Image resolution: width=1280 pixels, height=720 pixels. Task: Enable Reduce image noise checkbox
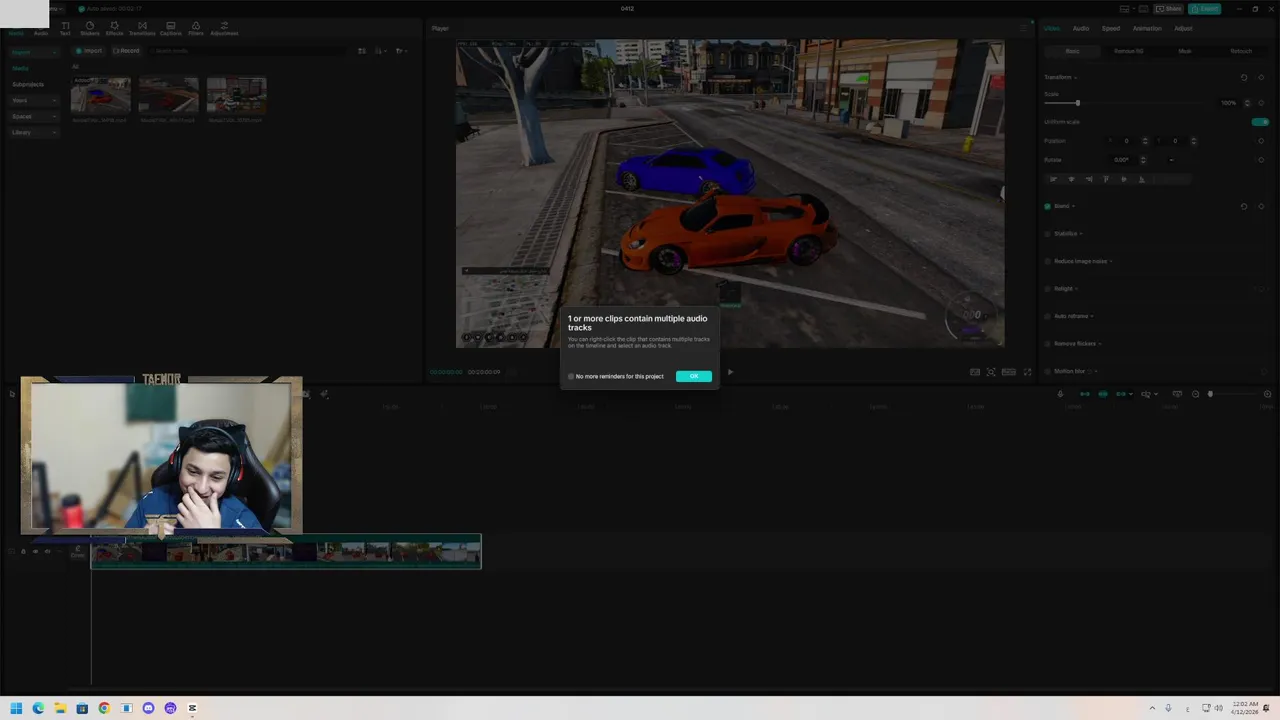(x=1048, y=261)
